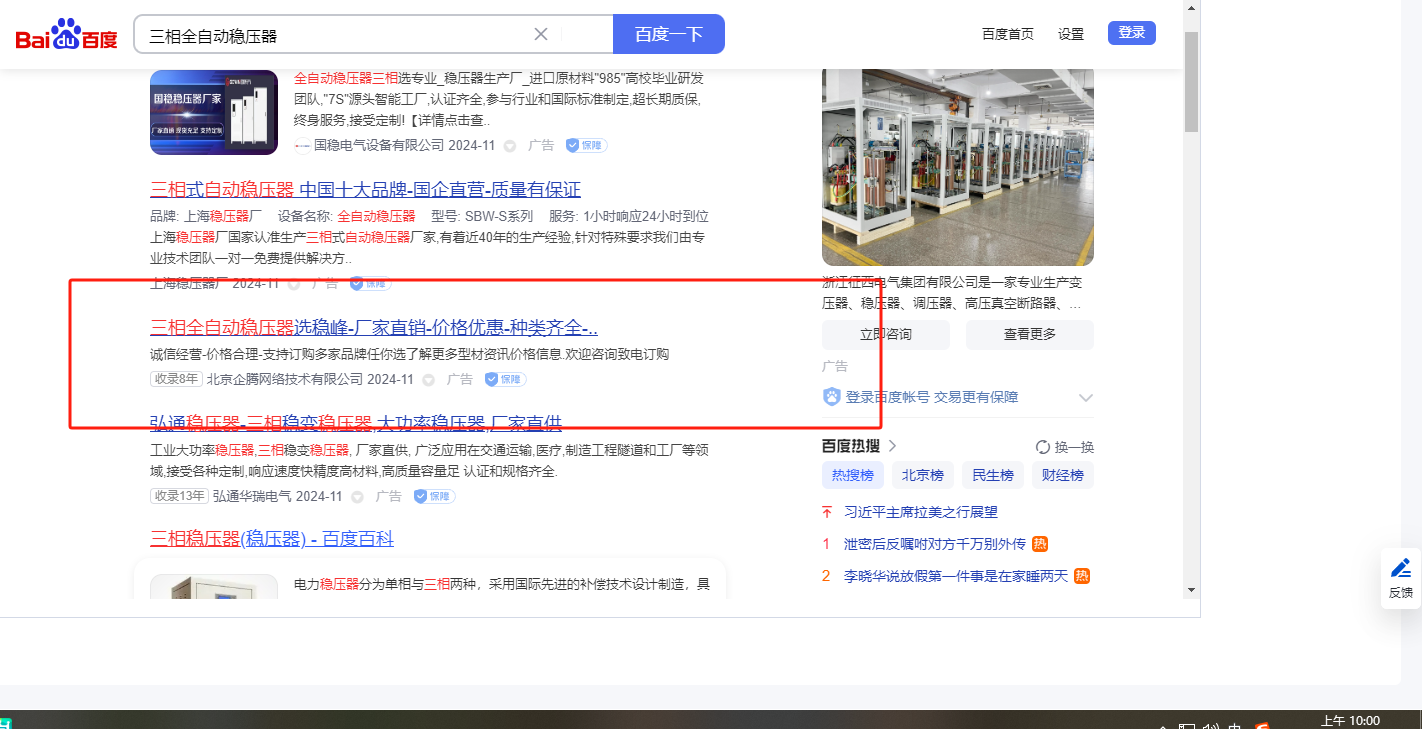The height and width of the screenshot is (729, 1422).
Task: Click the 登录 button
Action: tap(1132, 33)
